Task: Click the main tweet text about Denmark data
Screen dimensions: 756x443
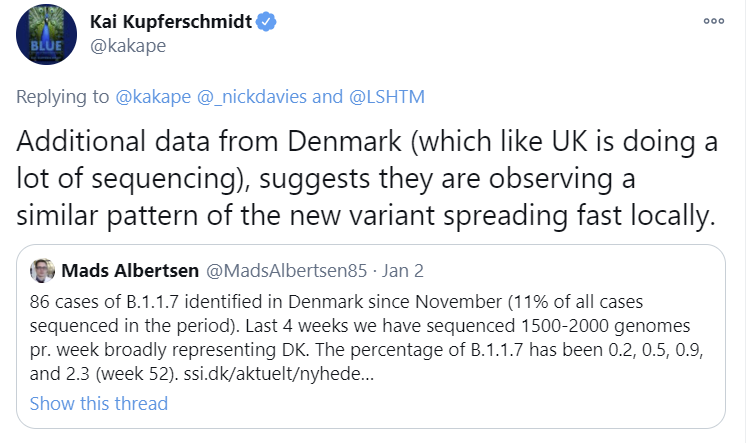Action: tap(367, 177)
